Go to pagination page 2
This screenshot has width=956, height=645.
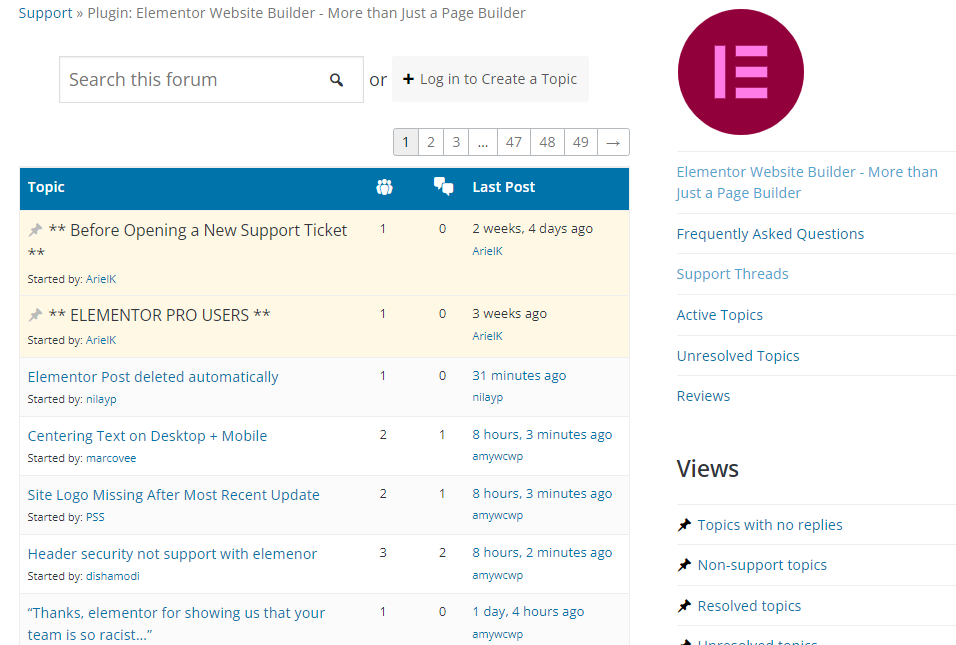430,142
